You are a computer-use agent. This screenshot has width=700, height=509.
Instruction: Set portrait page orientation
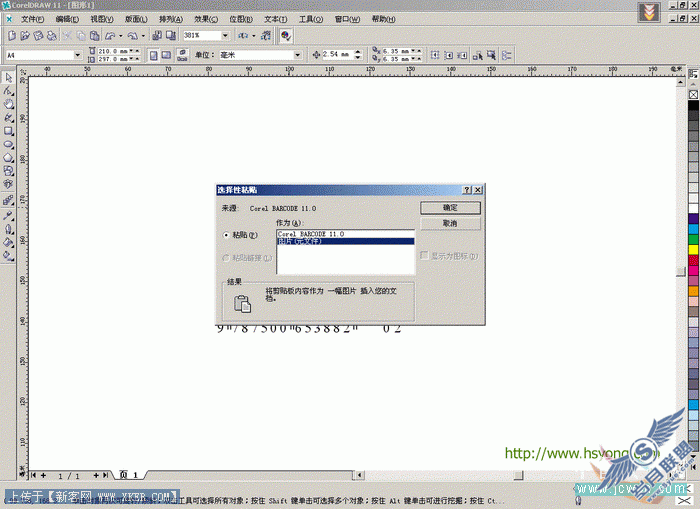click(x=154, y=55)
